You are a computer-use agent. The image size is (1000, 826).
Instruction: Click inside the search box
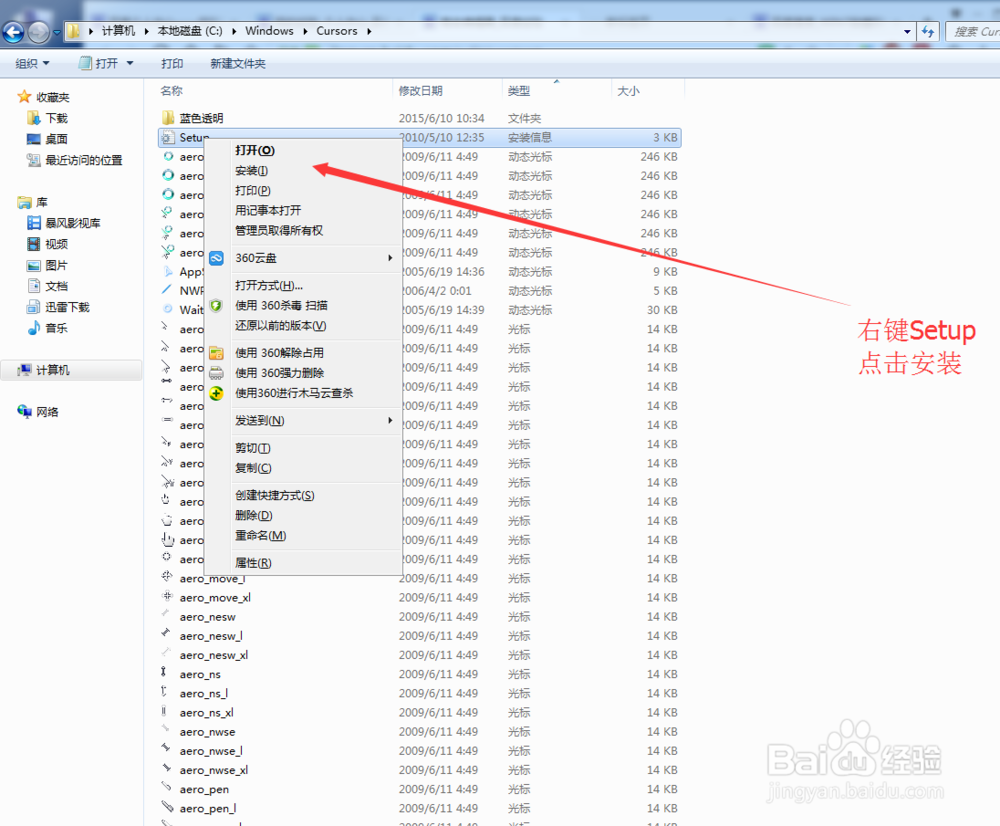[973, 31]
